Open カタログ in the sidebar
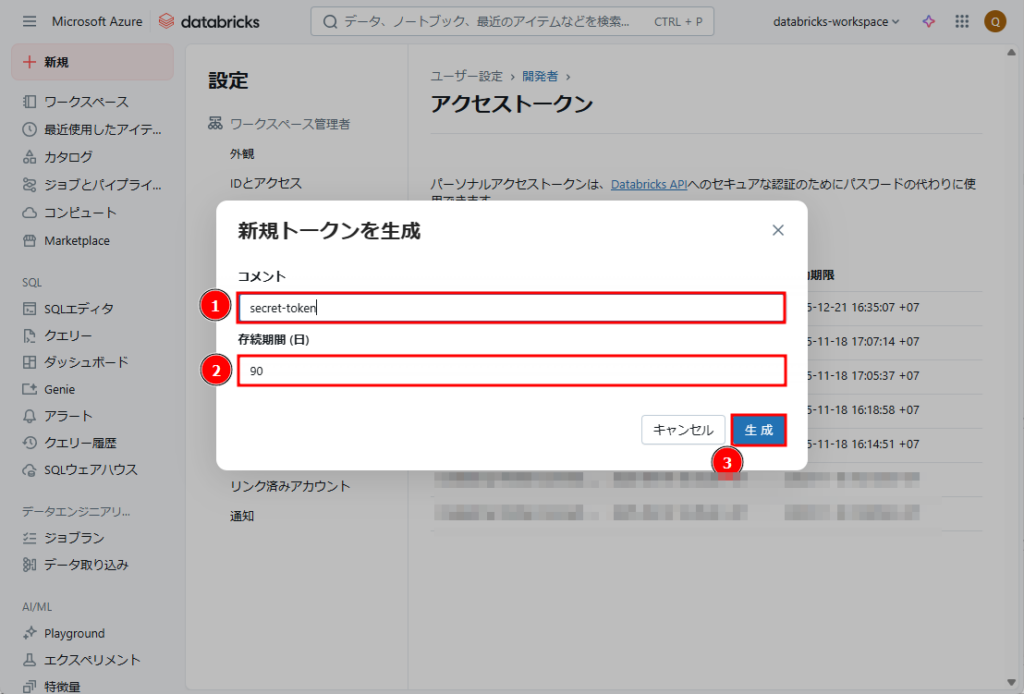The image size is (1024, 694). (67, 157)
